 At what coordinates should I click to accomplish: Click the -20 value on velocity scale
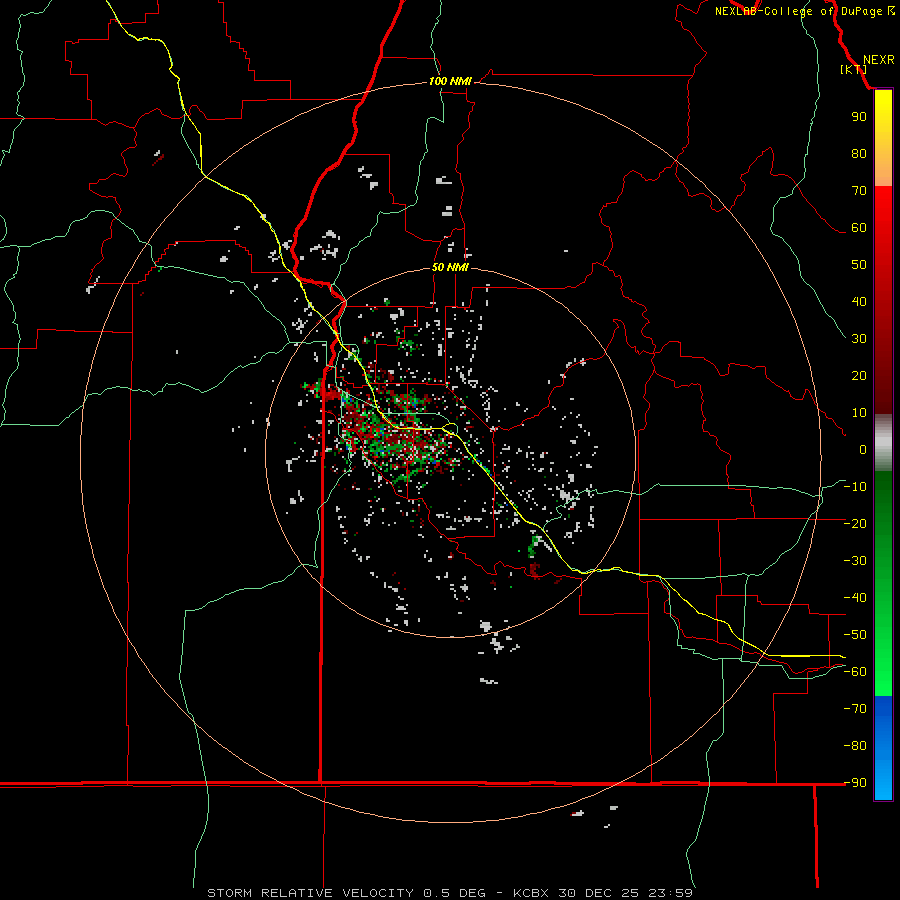coord(855,523)
